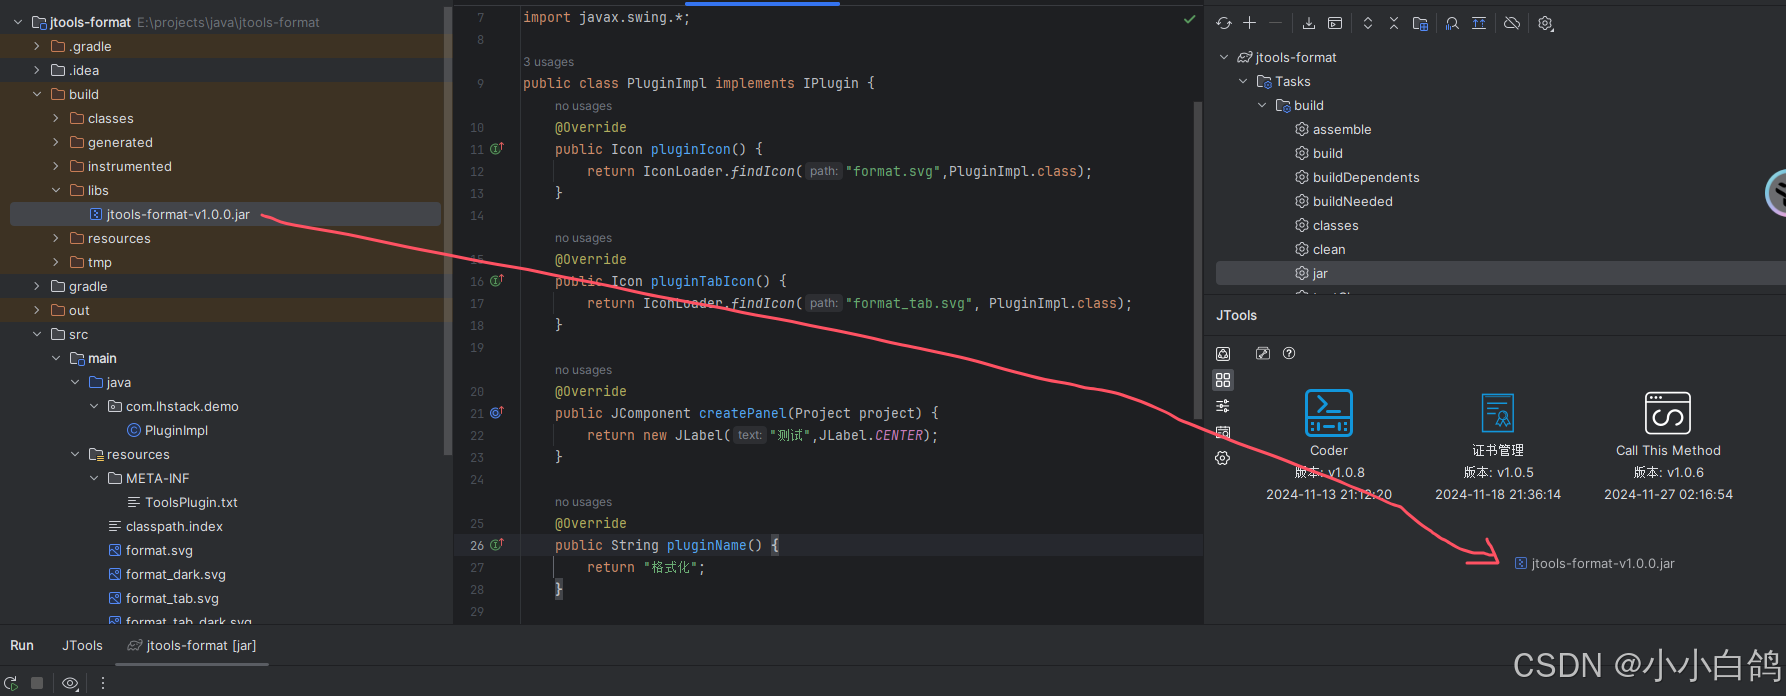Click the dropped jtools-format-v1.0.0.jar in JTools
The height and width of the screenshot is (696, 1786).
click(1594, 563)
